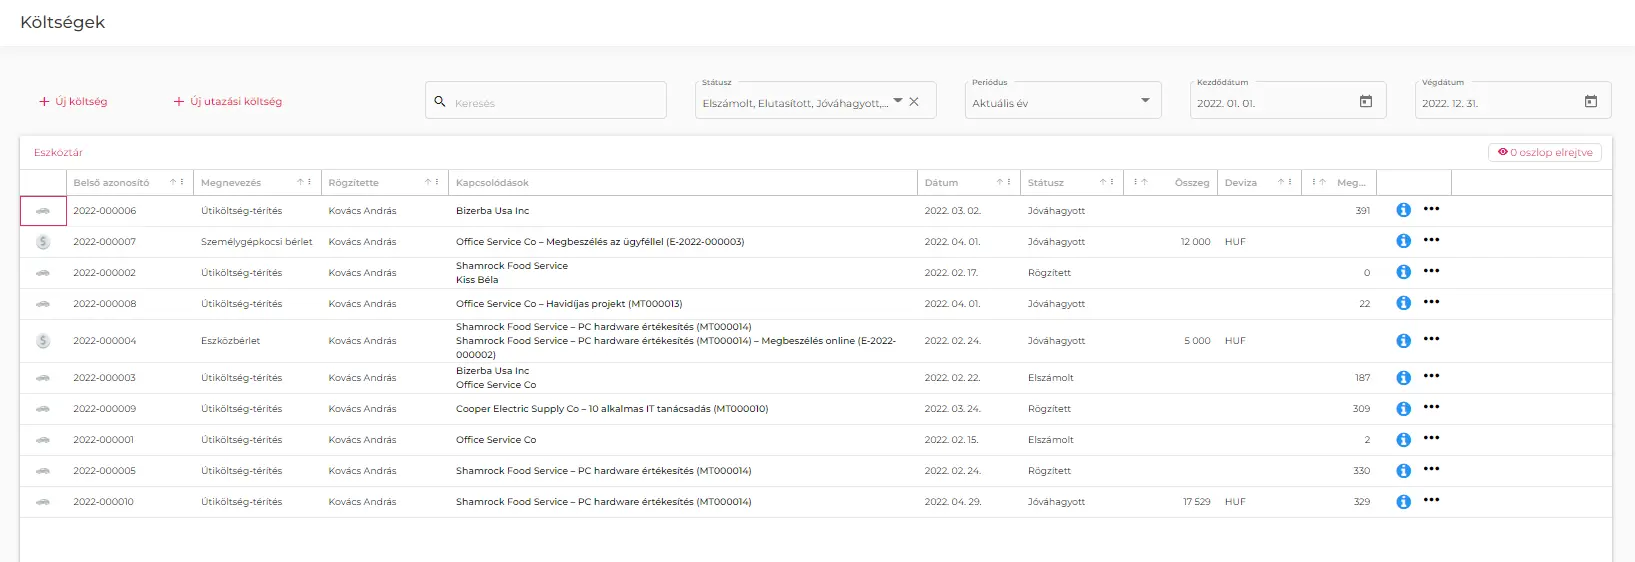Click the 'Új utazási költség' button
1635x562 pixels.
pos(227,102)
